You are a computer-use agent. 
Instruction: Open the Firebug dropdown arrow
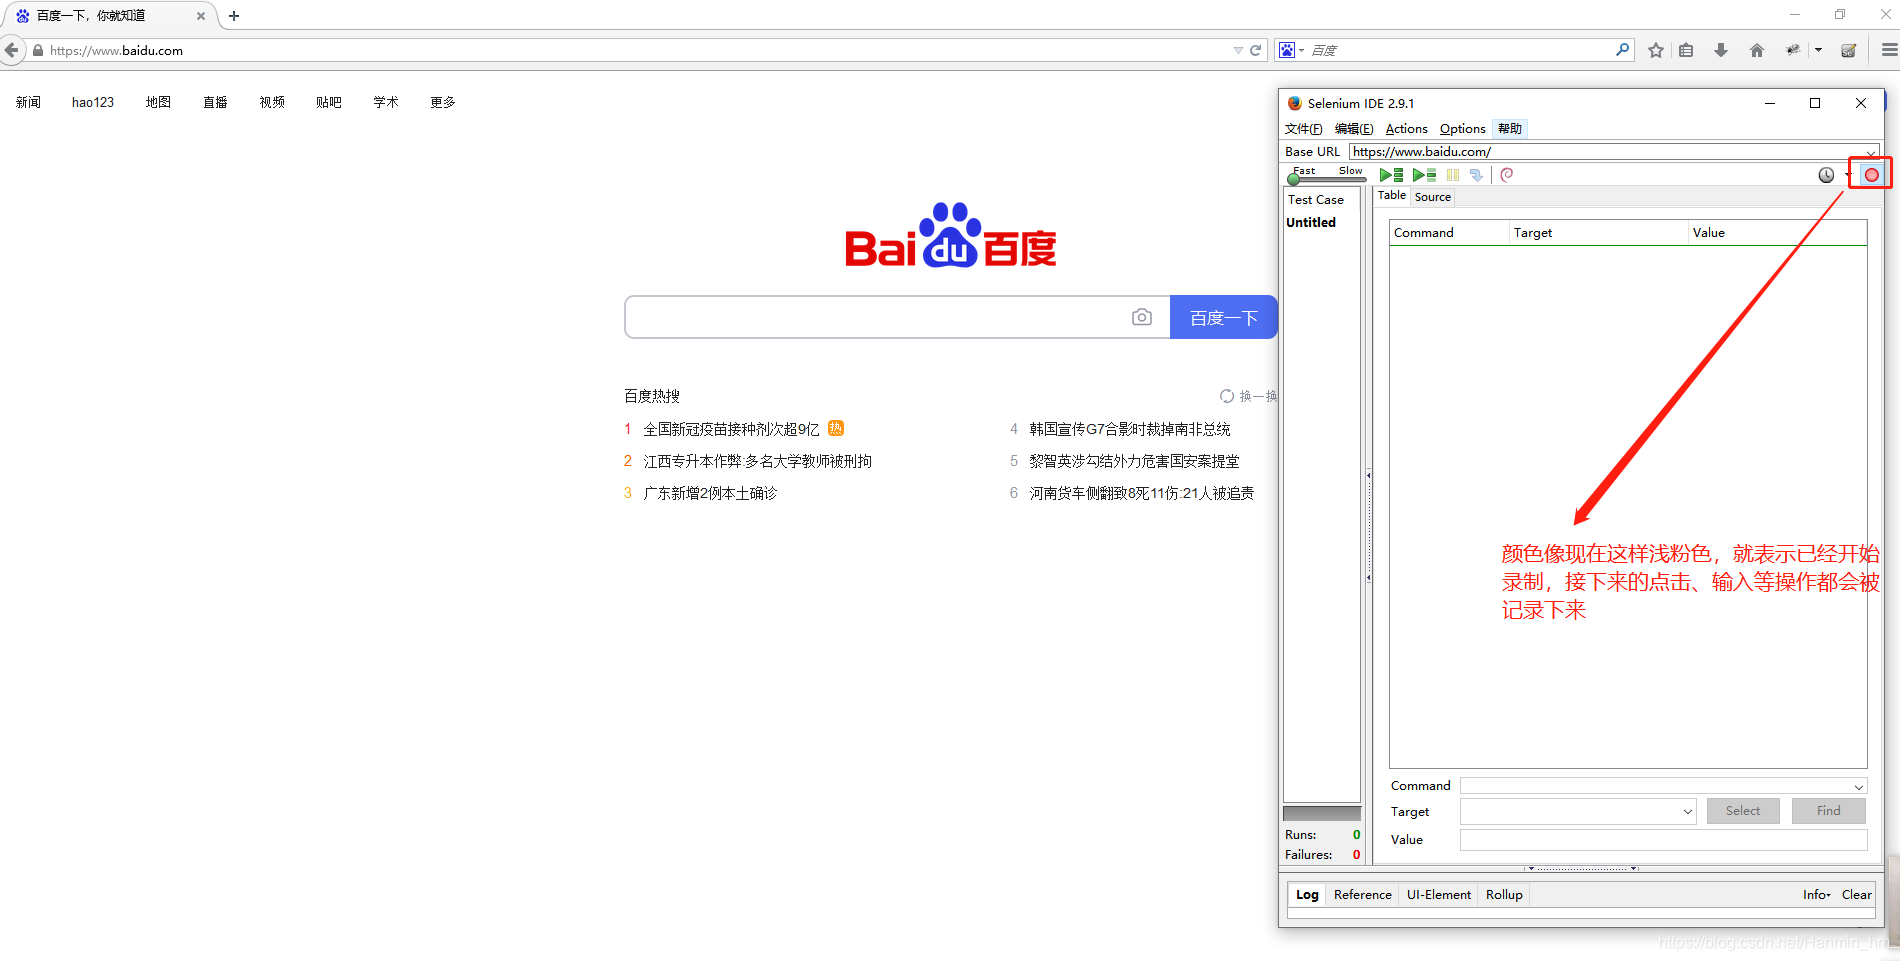[1818, 50]
